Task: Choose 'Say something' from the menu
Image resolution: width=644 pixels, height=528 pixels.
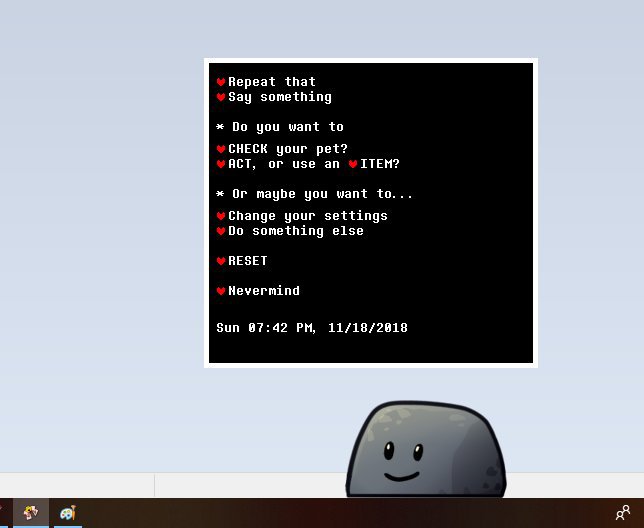Action: [x=280, y=97]
